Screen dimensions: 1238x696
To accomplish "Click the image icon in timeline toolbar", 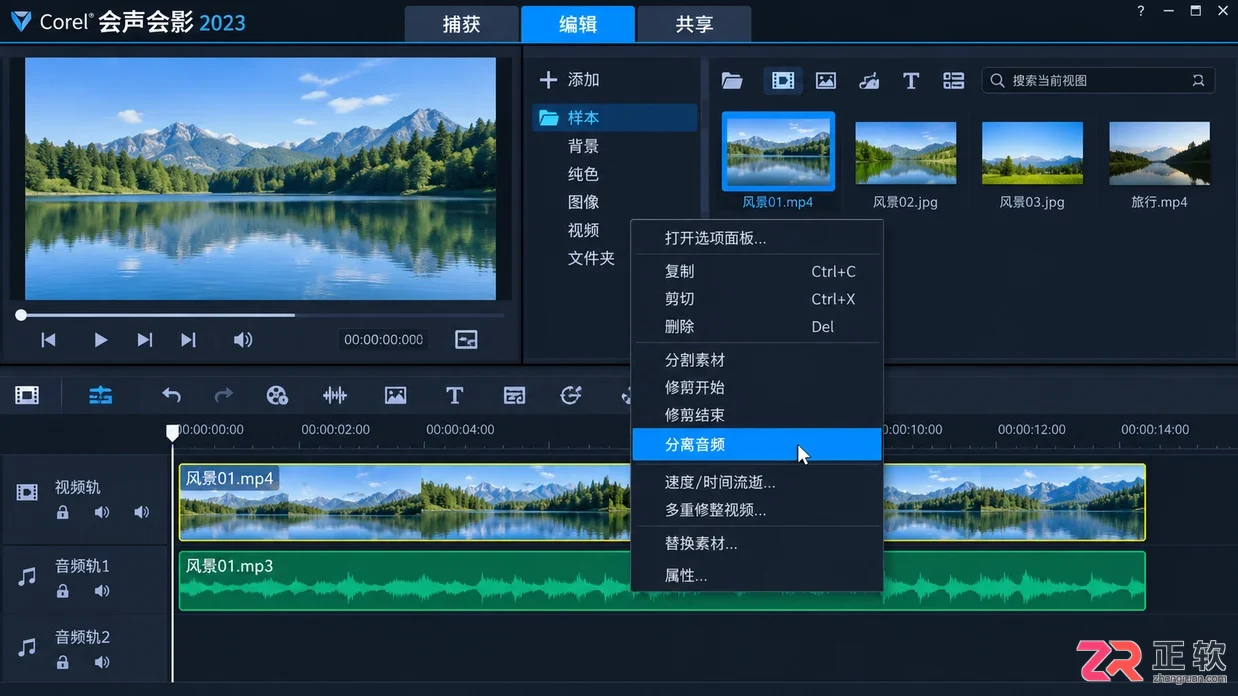I will click(396, 396).
